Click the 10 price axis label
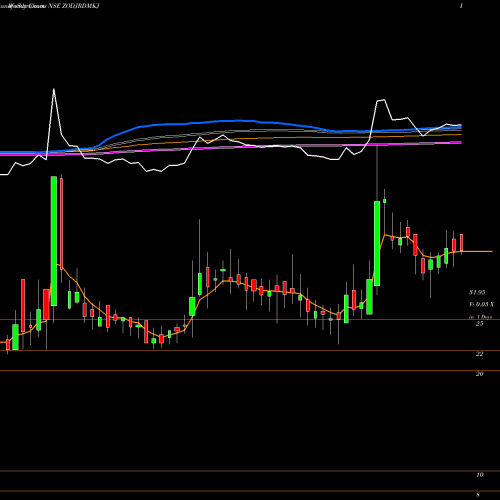This screenshot has height=500, width=500. point(479,475)
